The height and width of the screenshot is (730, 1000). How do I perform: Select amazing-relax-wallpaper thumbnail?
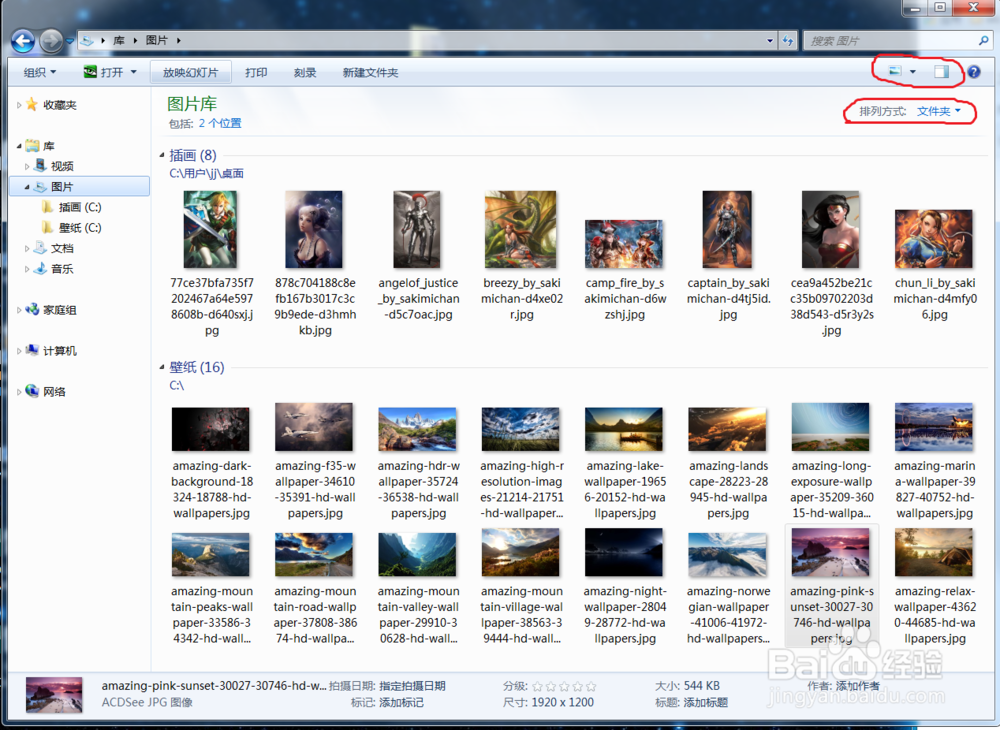[934, 553]
